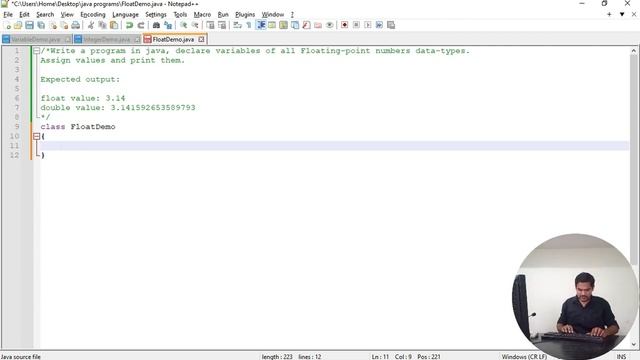
Task: Open the File menu
Action: (8, 14)
